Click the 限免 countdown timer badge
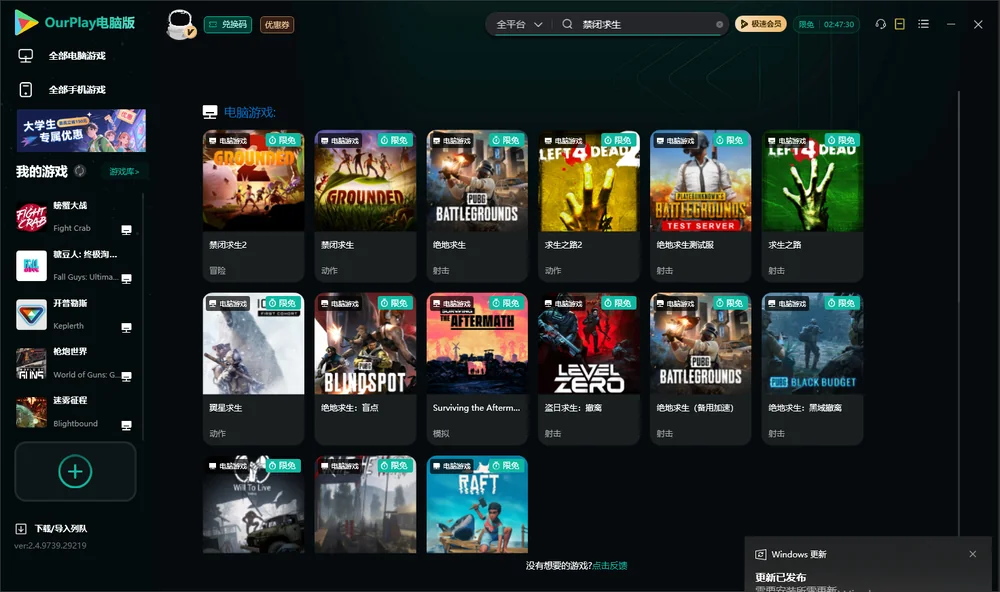The height and width of the screenshot is (592, 1000). point(826,24)
